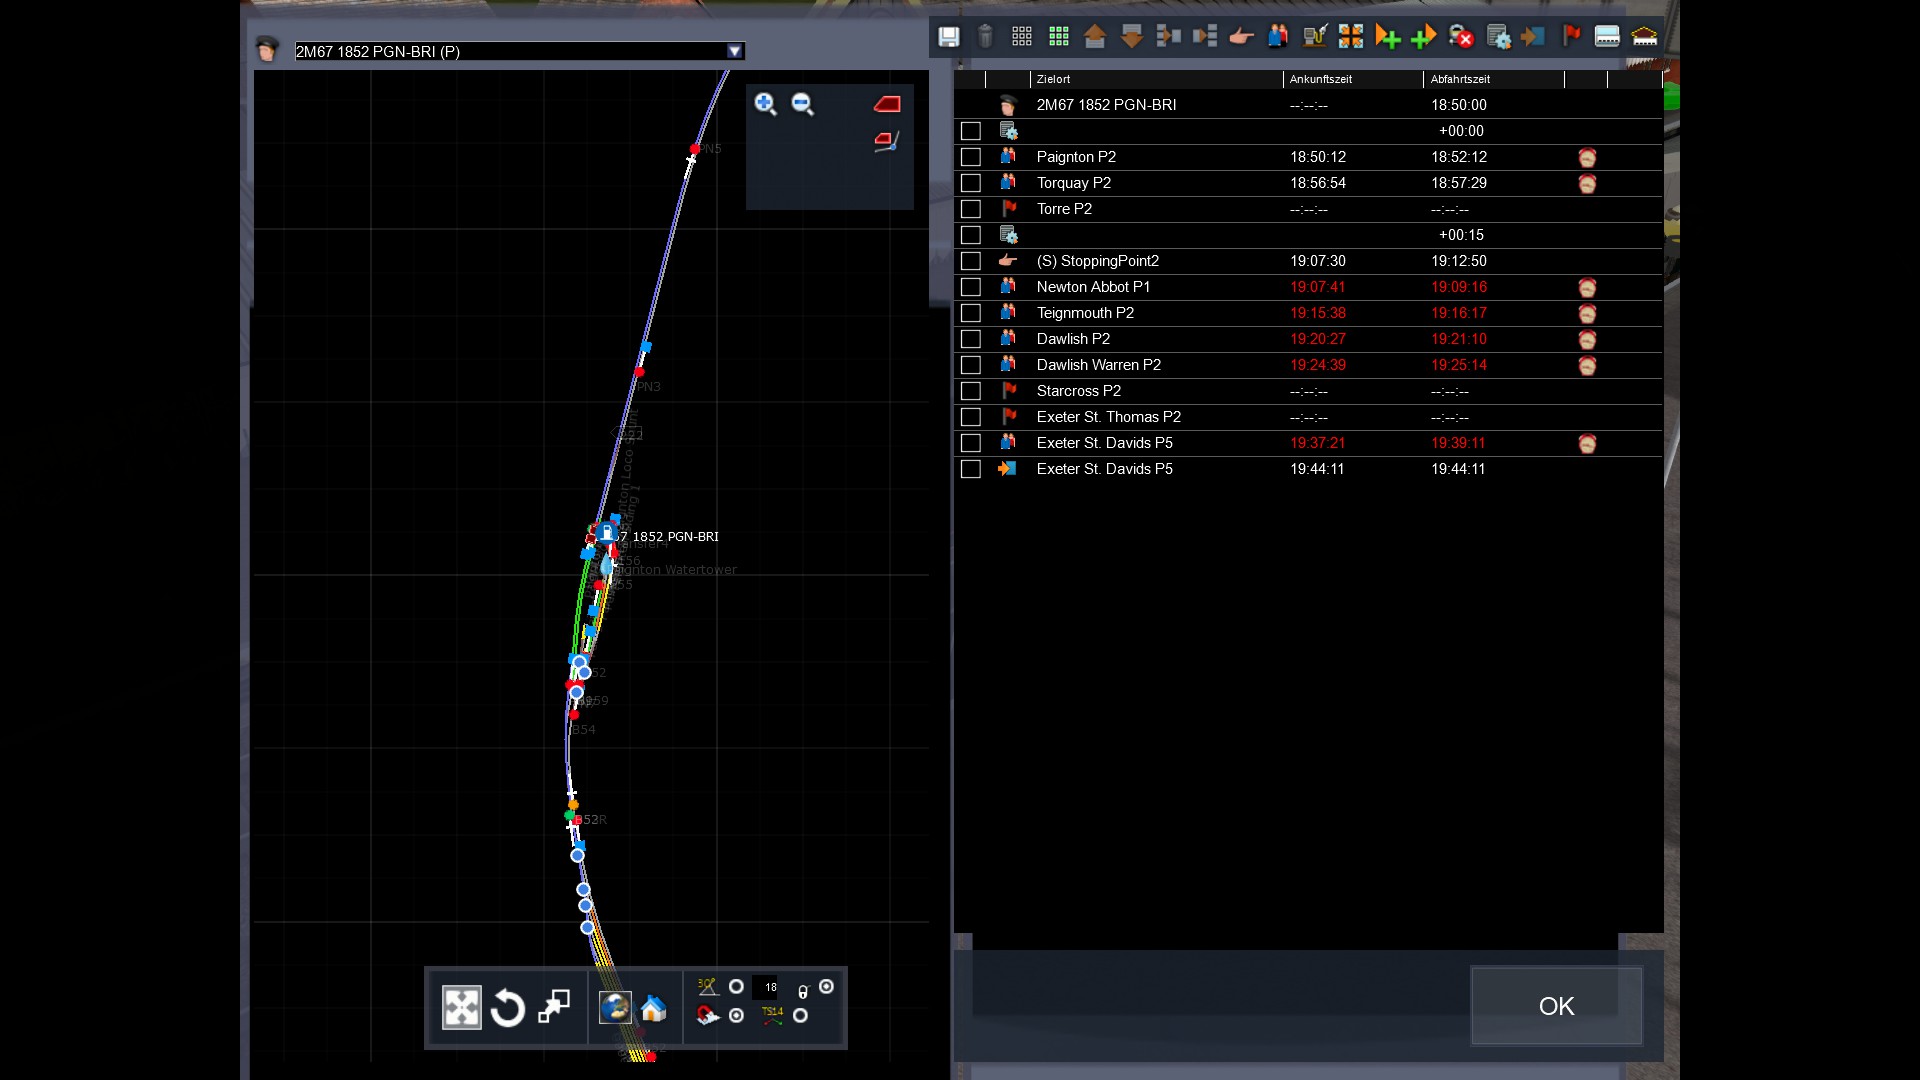Click the save floppy disk icon
The image size is (1920, 1080).
click(948, 37)
